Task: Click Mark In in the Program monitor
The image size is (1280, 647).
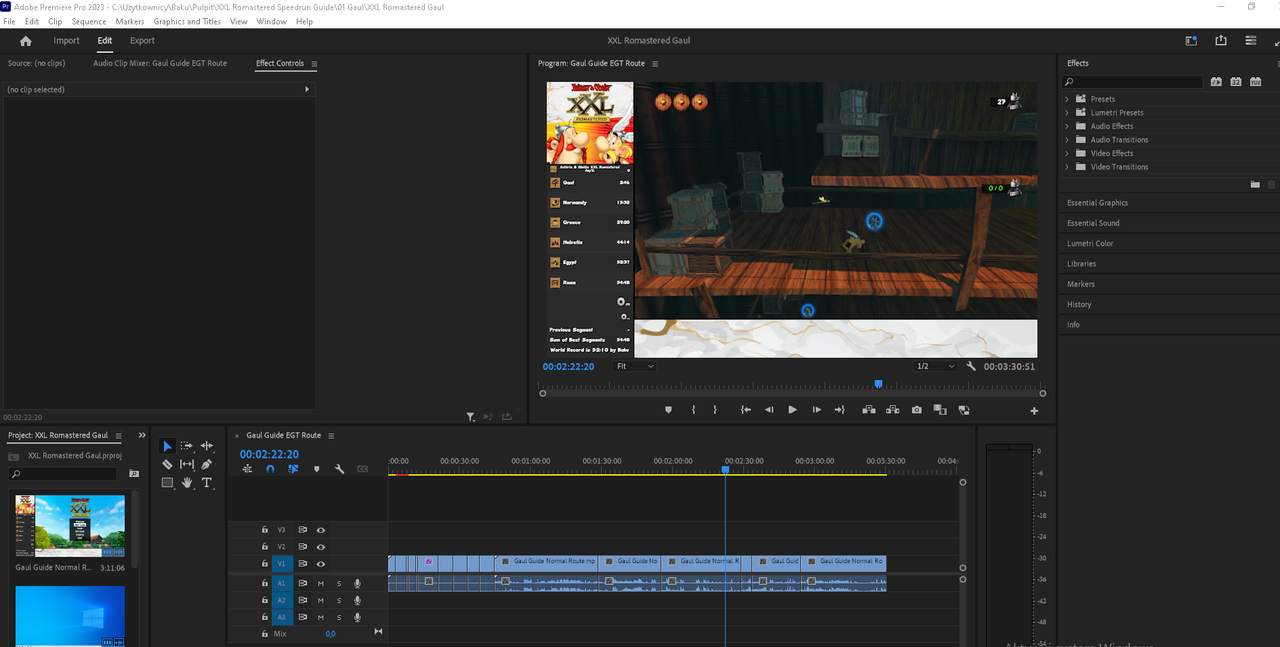Action: point(693,410)
